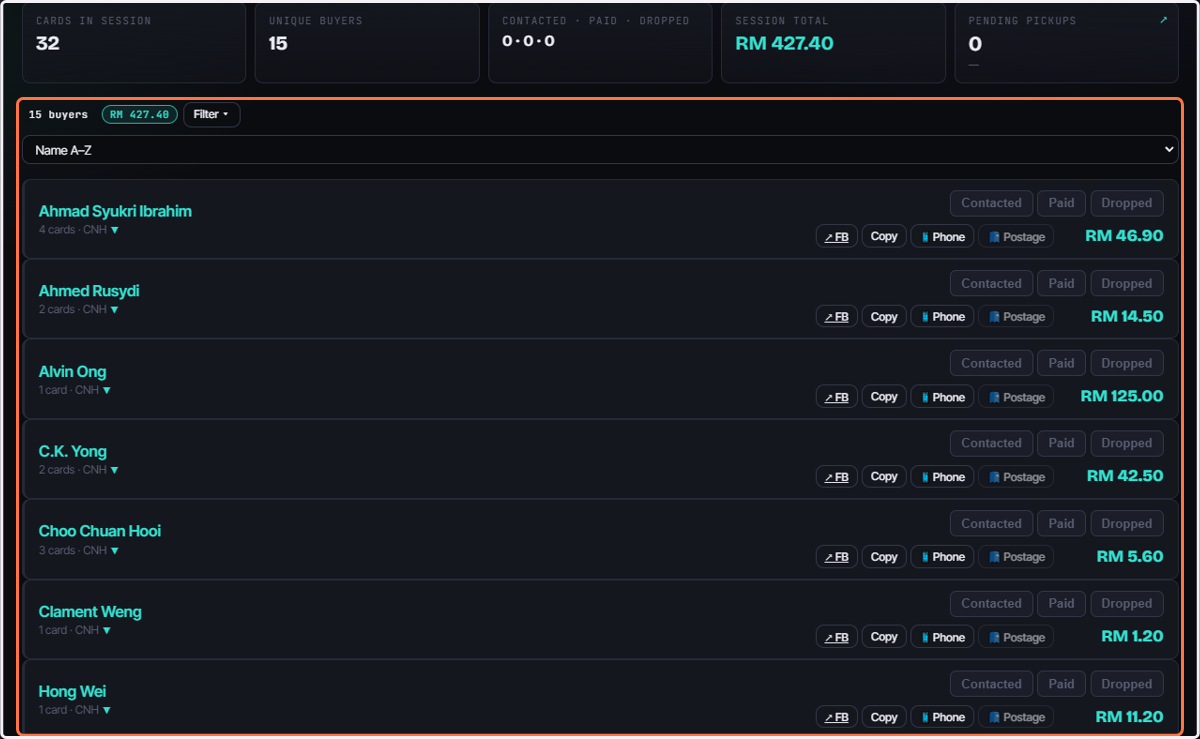Mark Clament Weng as Paid
The height and width of the screenshot is (739, 1200).
(1061, 604)
